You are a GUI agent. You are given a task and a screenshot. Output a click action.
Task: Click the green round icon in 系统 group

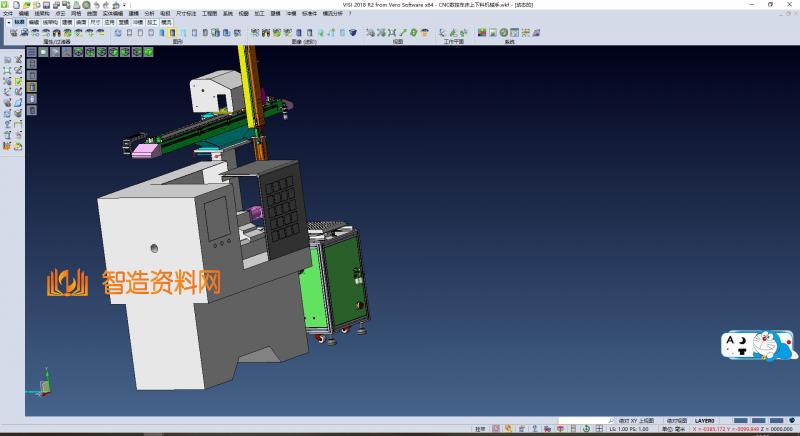pyautogui.click(x=503, y=33)
